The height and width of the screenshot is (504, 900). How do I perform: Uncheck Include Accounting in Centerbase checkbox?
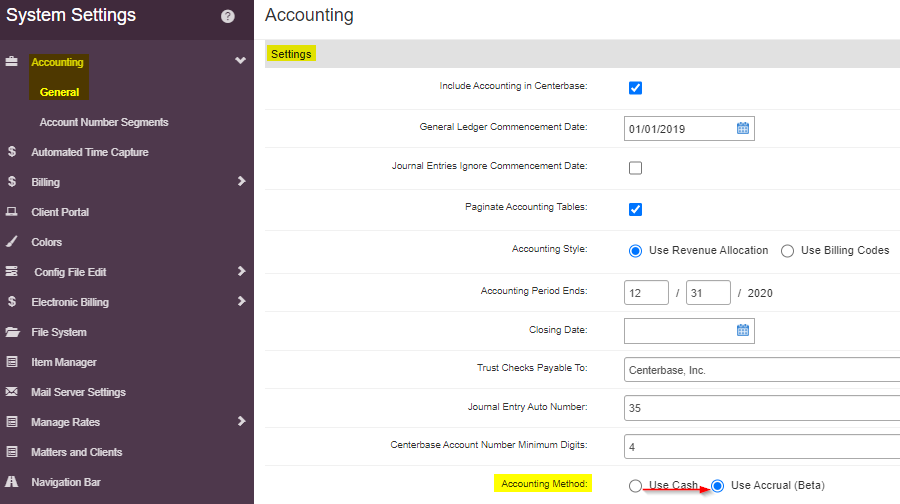click(x=635, y=88)
